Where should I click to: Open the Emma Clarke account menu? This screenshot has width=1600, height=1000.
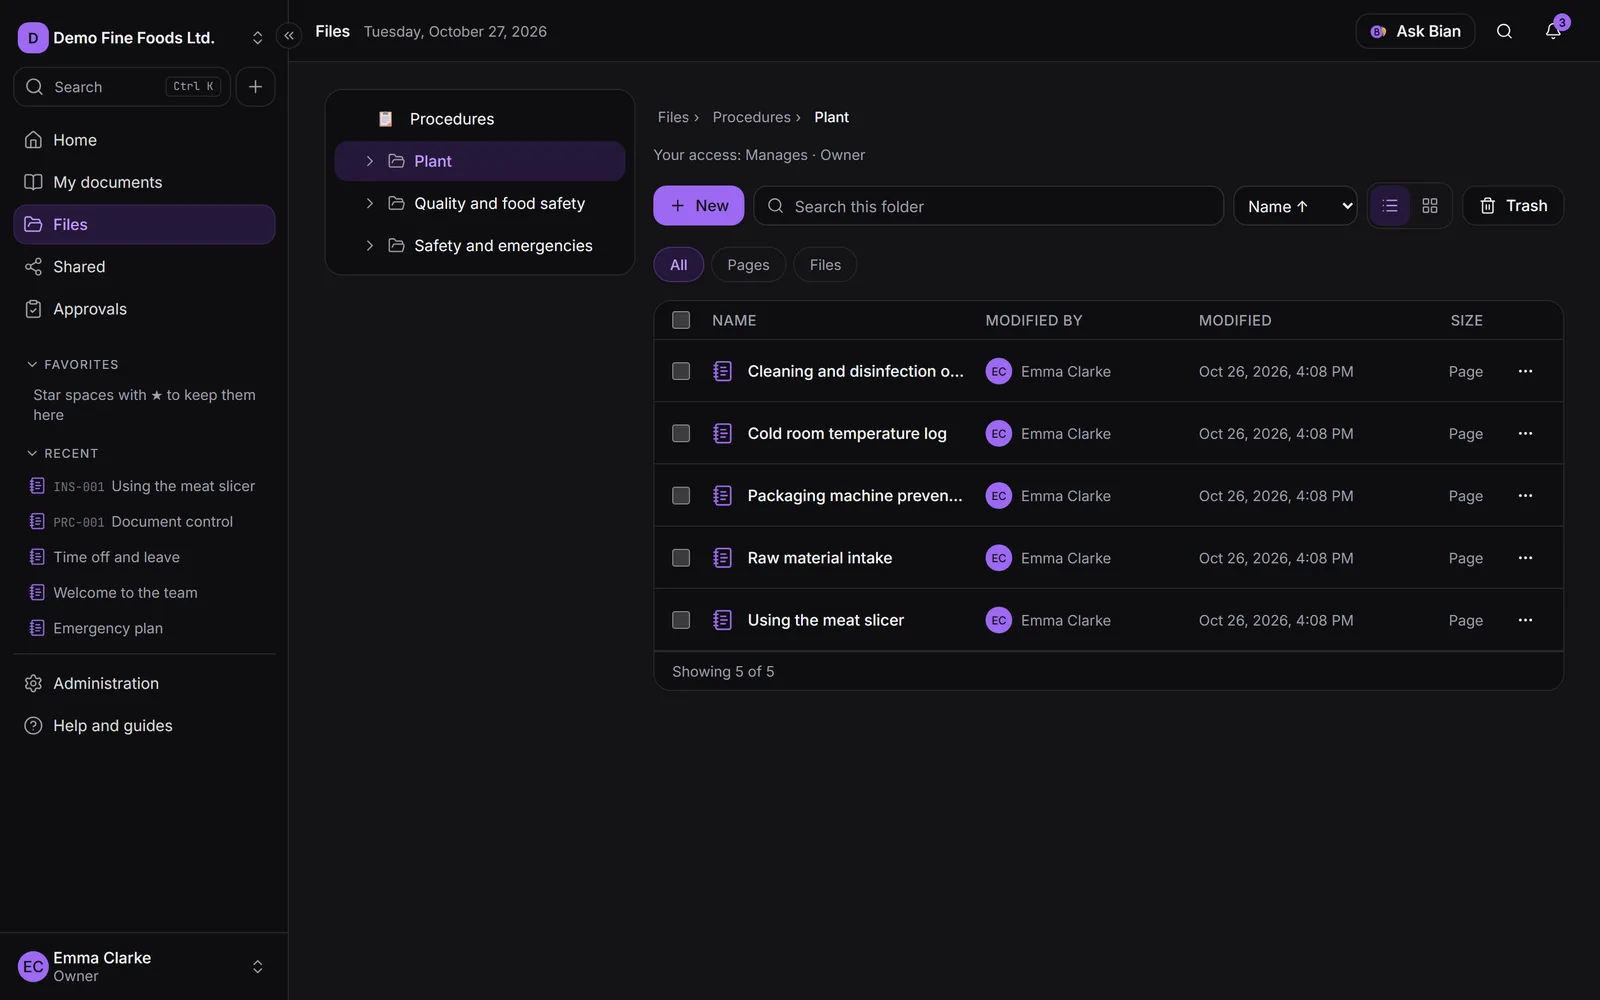coord(144,966)
